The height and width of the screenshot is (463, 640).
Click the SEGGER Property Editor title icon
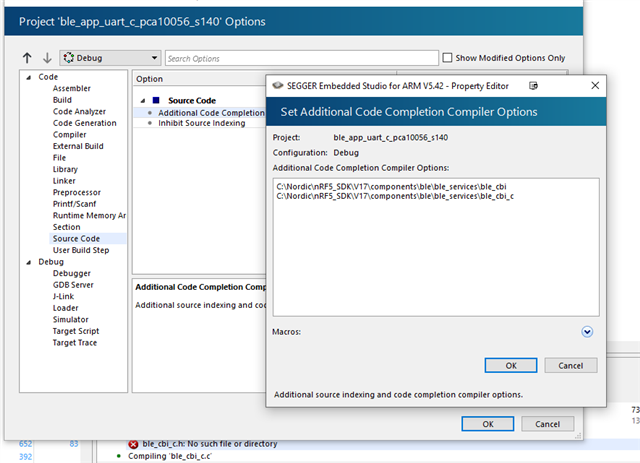278,85
